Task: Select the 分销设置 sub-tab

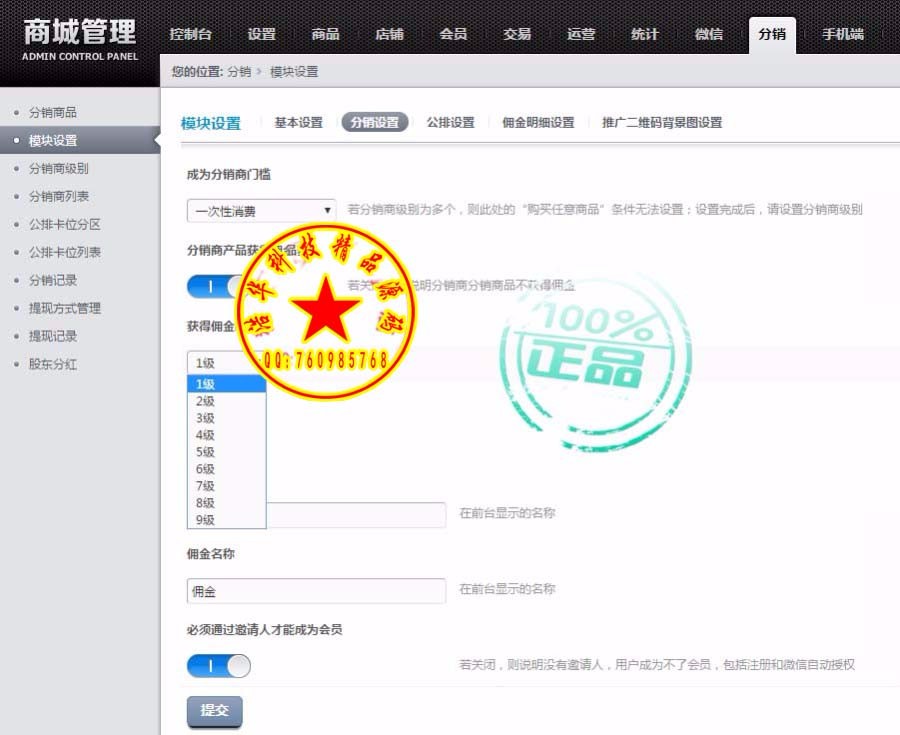Action: (x=375, y=122)
